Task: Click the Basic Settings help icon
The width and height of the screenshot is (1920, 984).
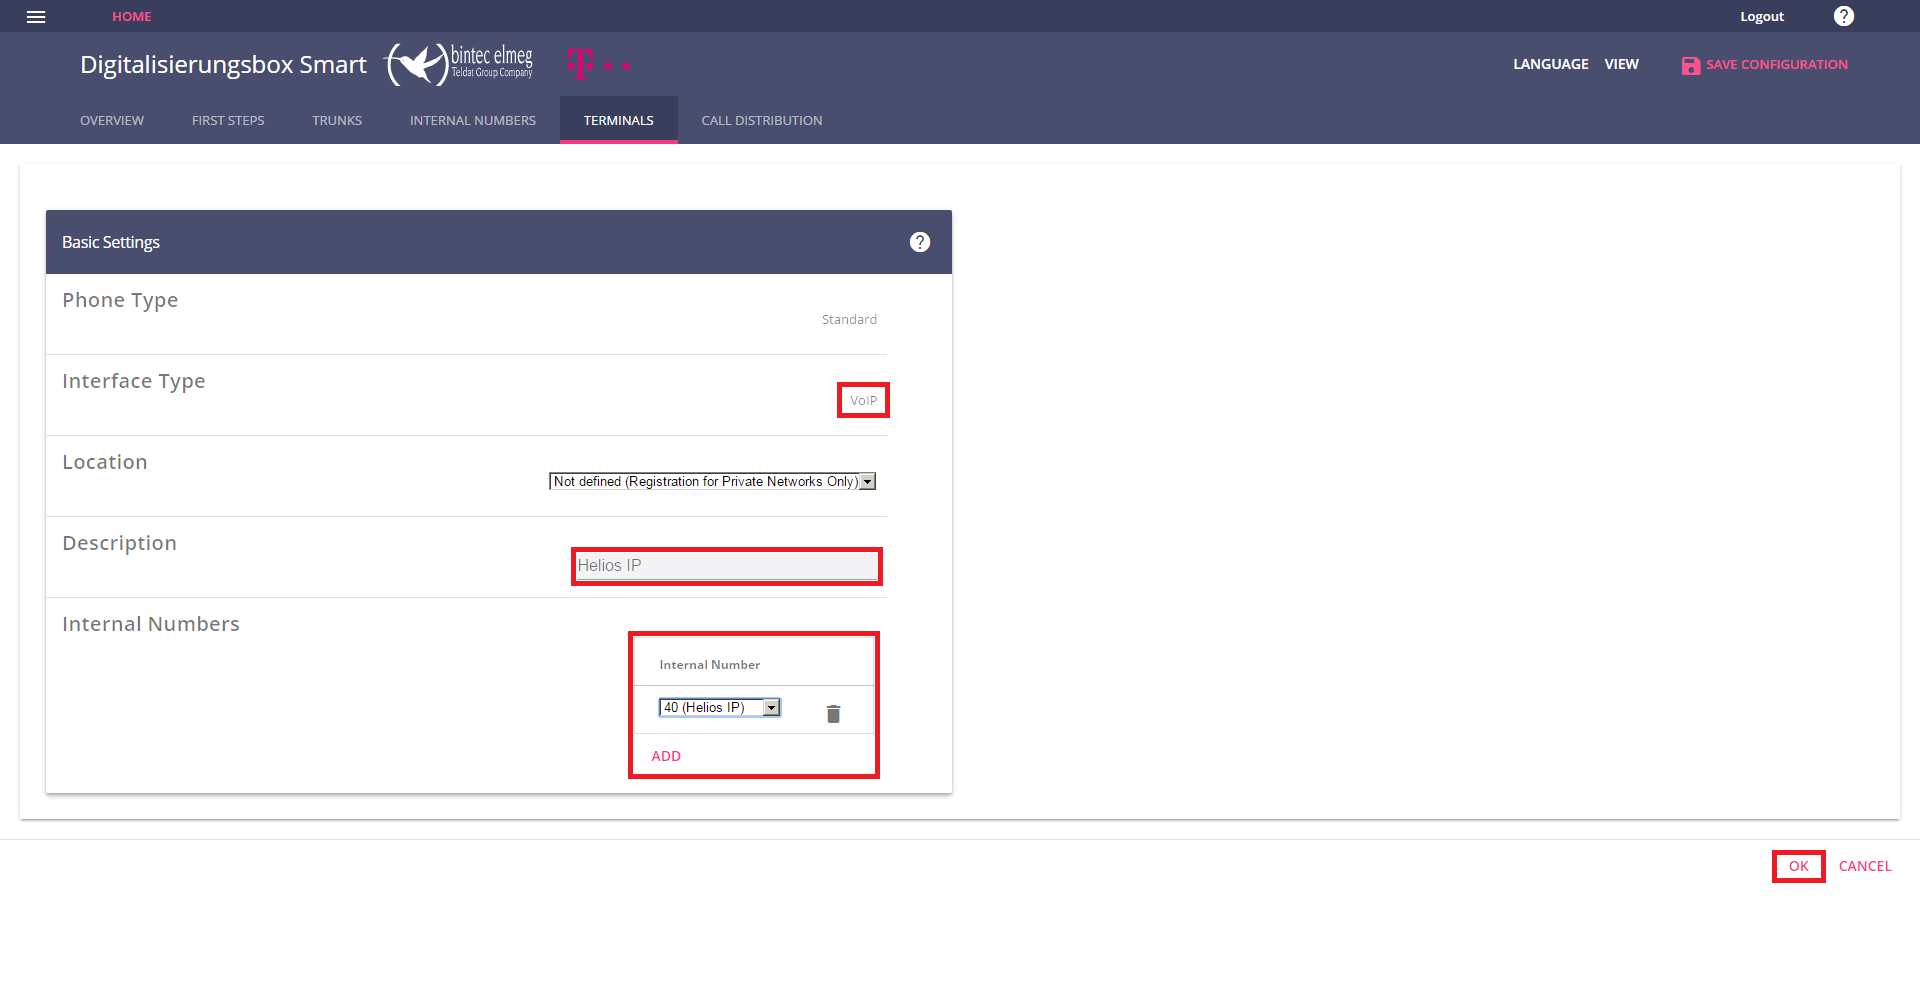Action: [x=919, y=242]
